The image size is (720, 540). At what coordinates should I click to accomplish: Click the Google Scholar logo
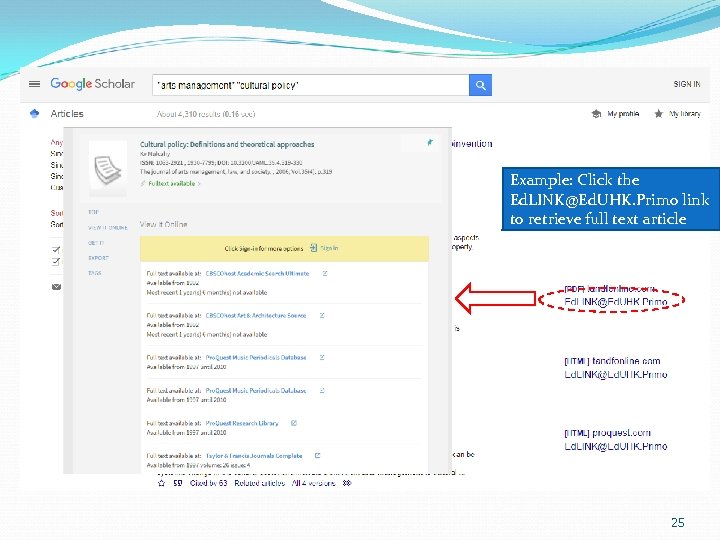click(92, 84)
